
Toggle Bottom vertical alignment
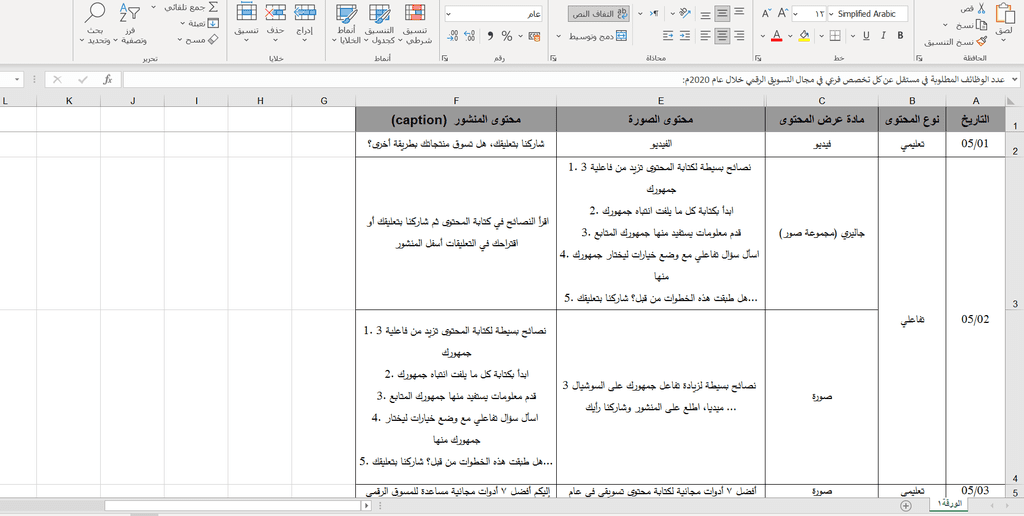pos(705,14)
